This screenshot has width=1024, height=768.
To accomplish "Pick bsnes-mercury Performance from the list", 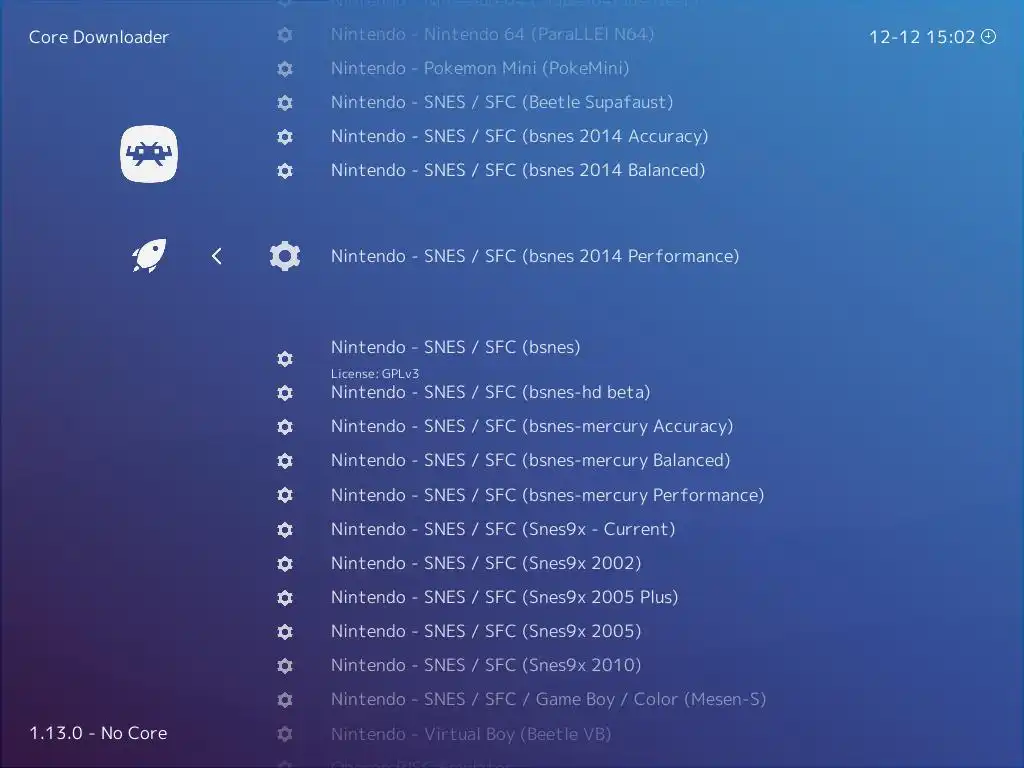I will pyautogui.click(x=547, y=495).
